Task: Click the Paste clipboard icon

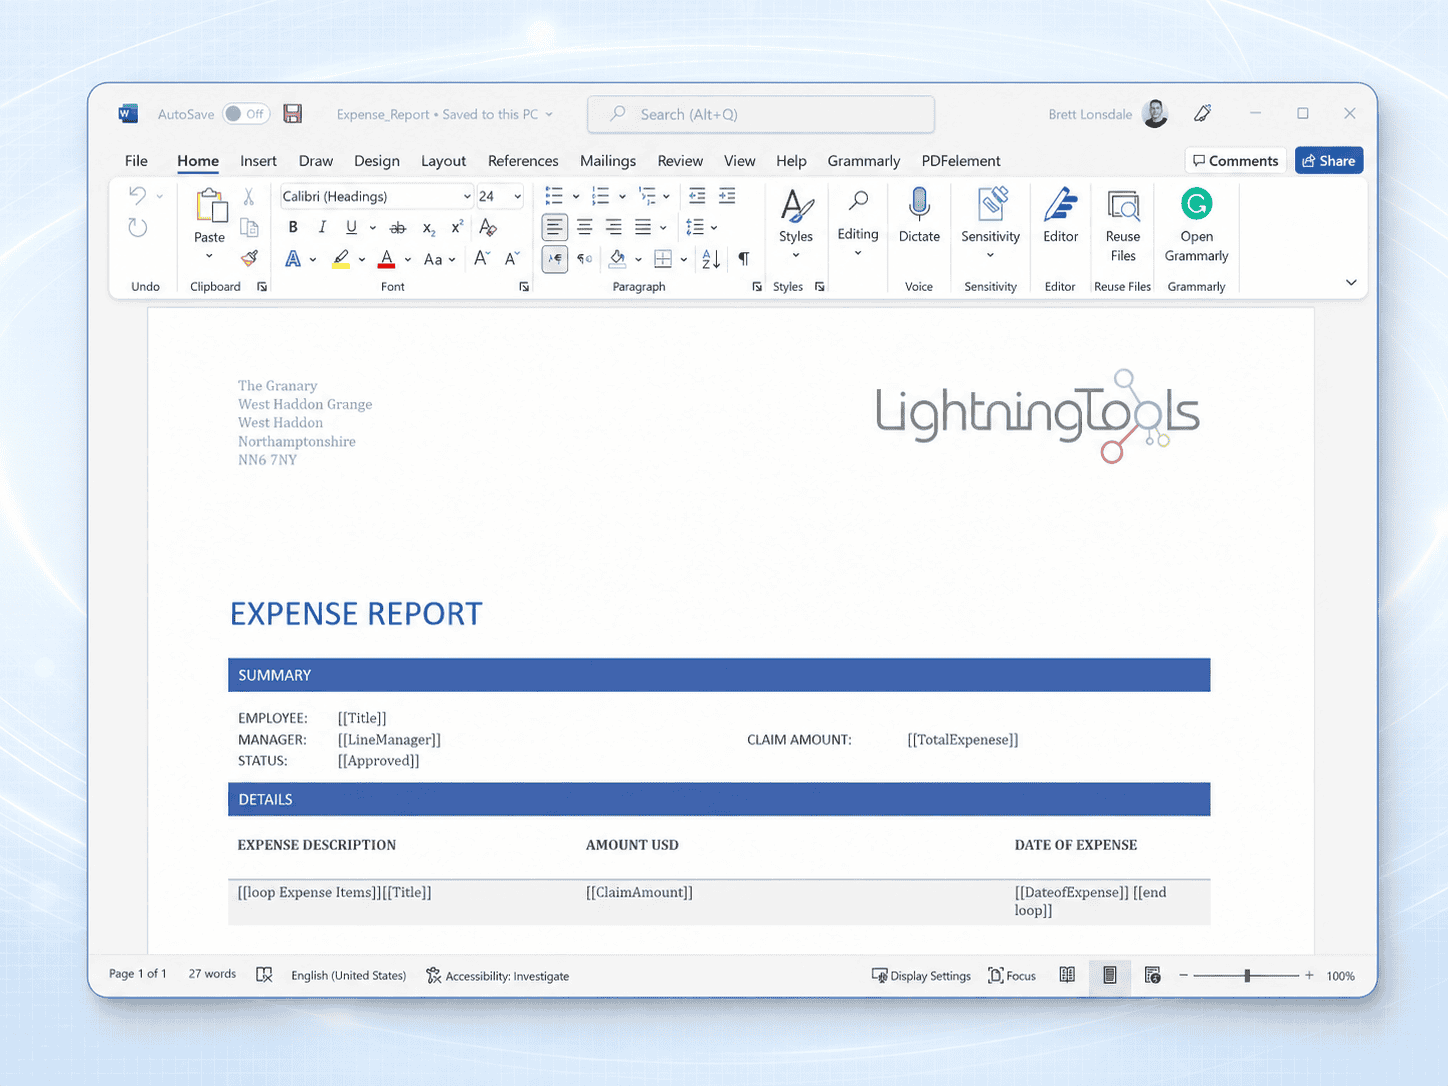Action: pos(210,205)
